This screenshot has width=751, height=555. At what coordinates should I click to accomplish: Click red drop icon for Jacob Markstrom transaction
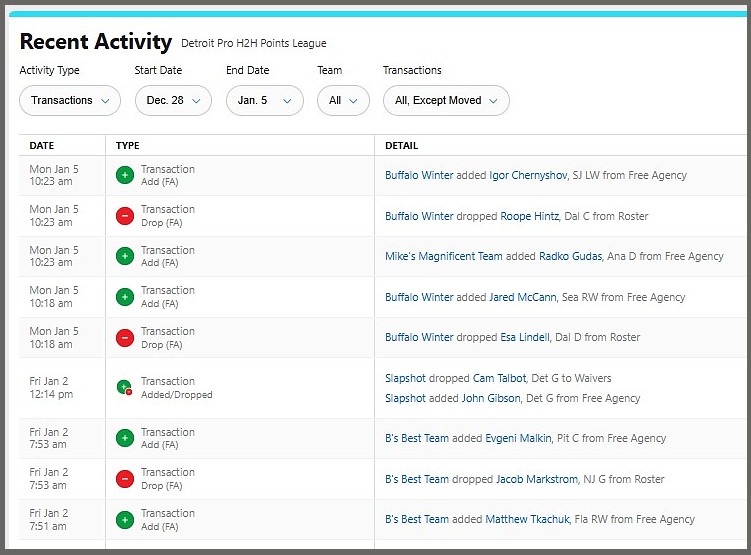click(x=125, y=479)
